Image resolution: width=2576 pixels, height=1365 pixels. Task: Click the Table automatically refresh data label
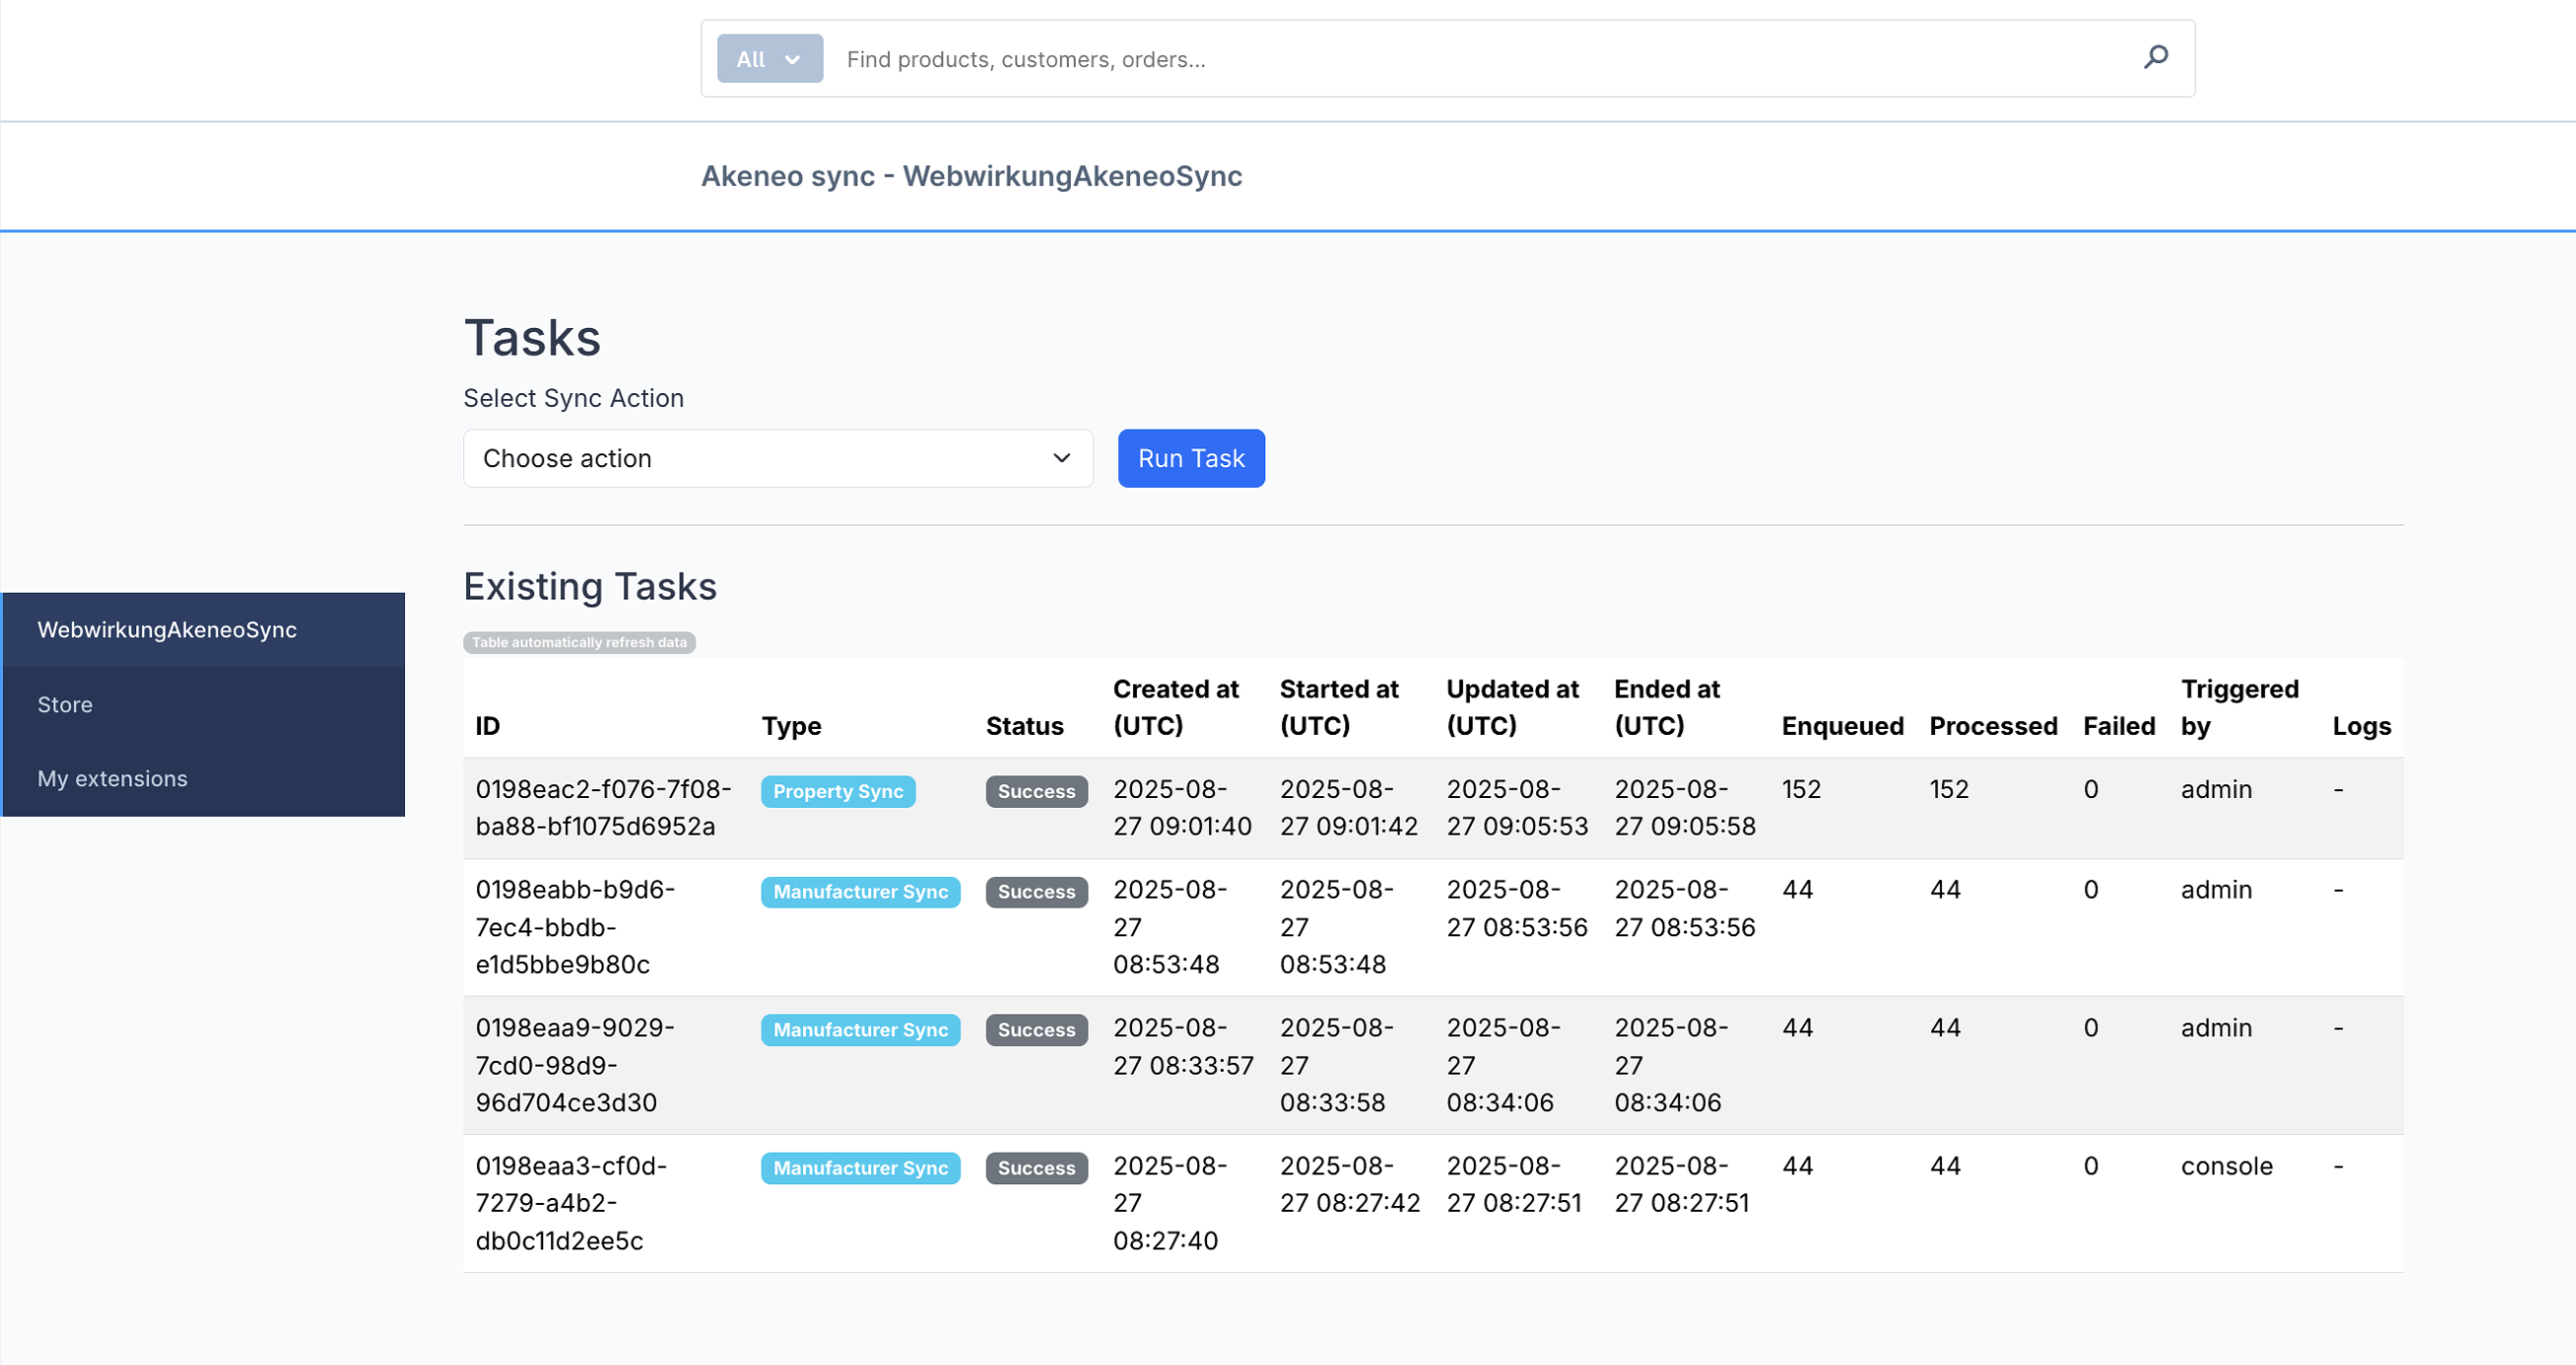[579, 642]
